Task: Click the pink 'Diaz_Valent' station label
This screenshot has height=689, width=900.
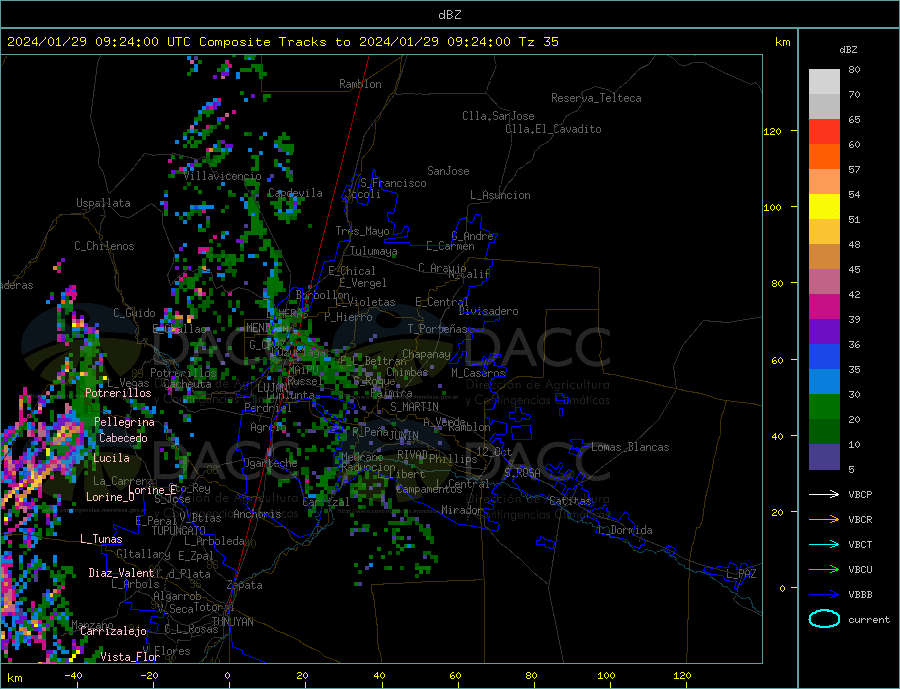Action: point(121,573)
